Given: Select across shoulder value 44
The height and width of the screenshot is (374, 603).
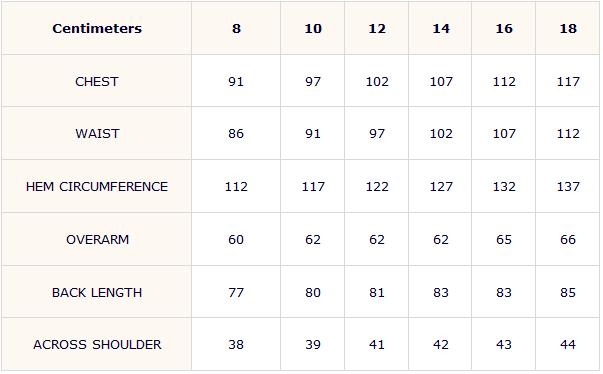Looking at the screenshot, I should 568,344.
